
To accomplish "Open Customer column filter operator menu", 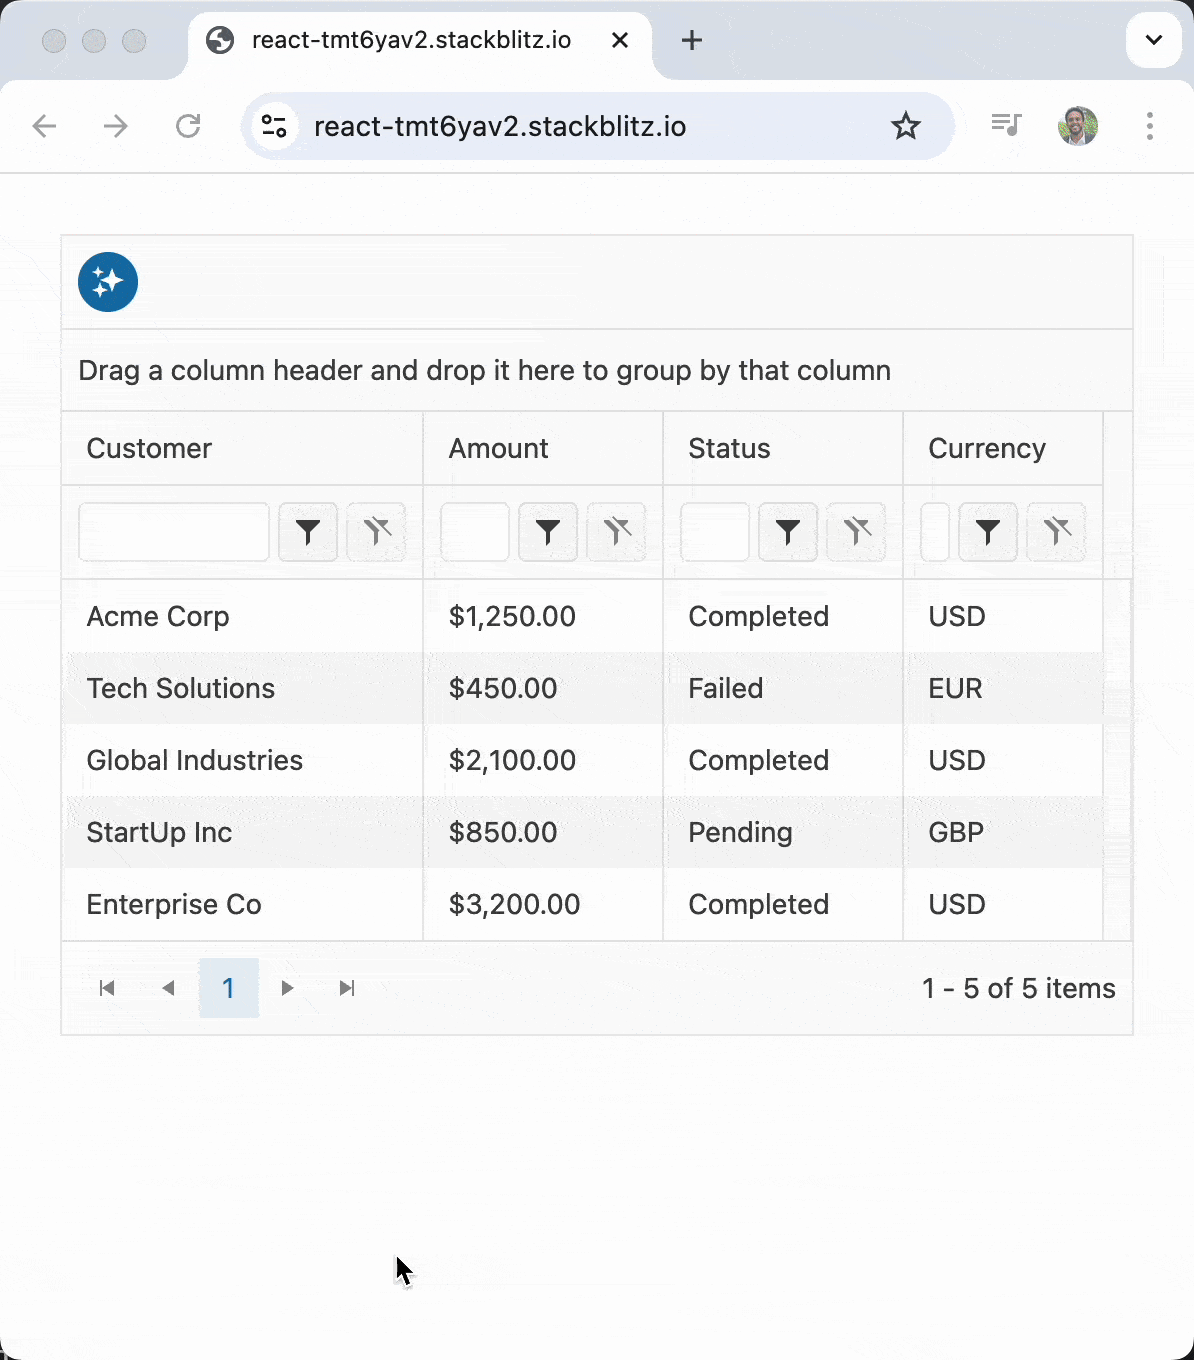I will pyautogui.click(x=308, y=532).
